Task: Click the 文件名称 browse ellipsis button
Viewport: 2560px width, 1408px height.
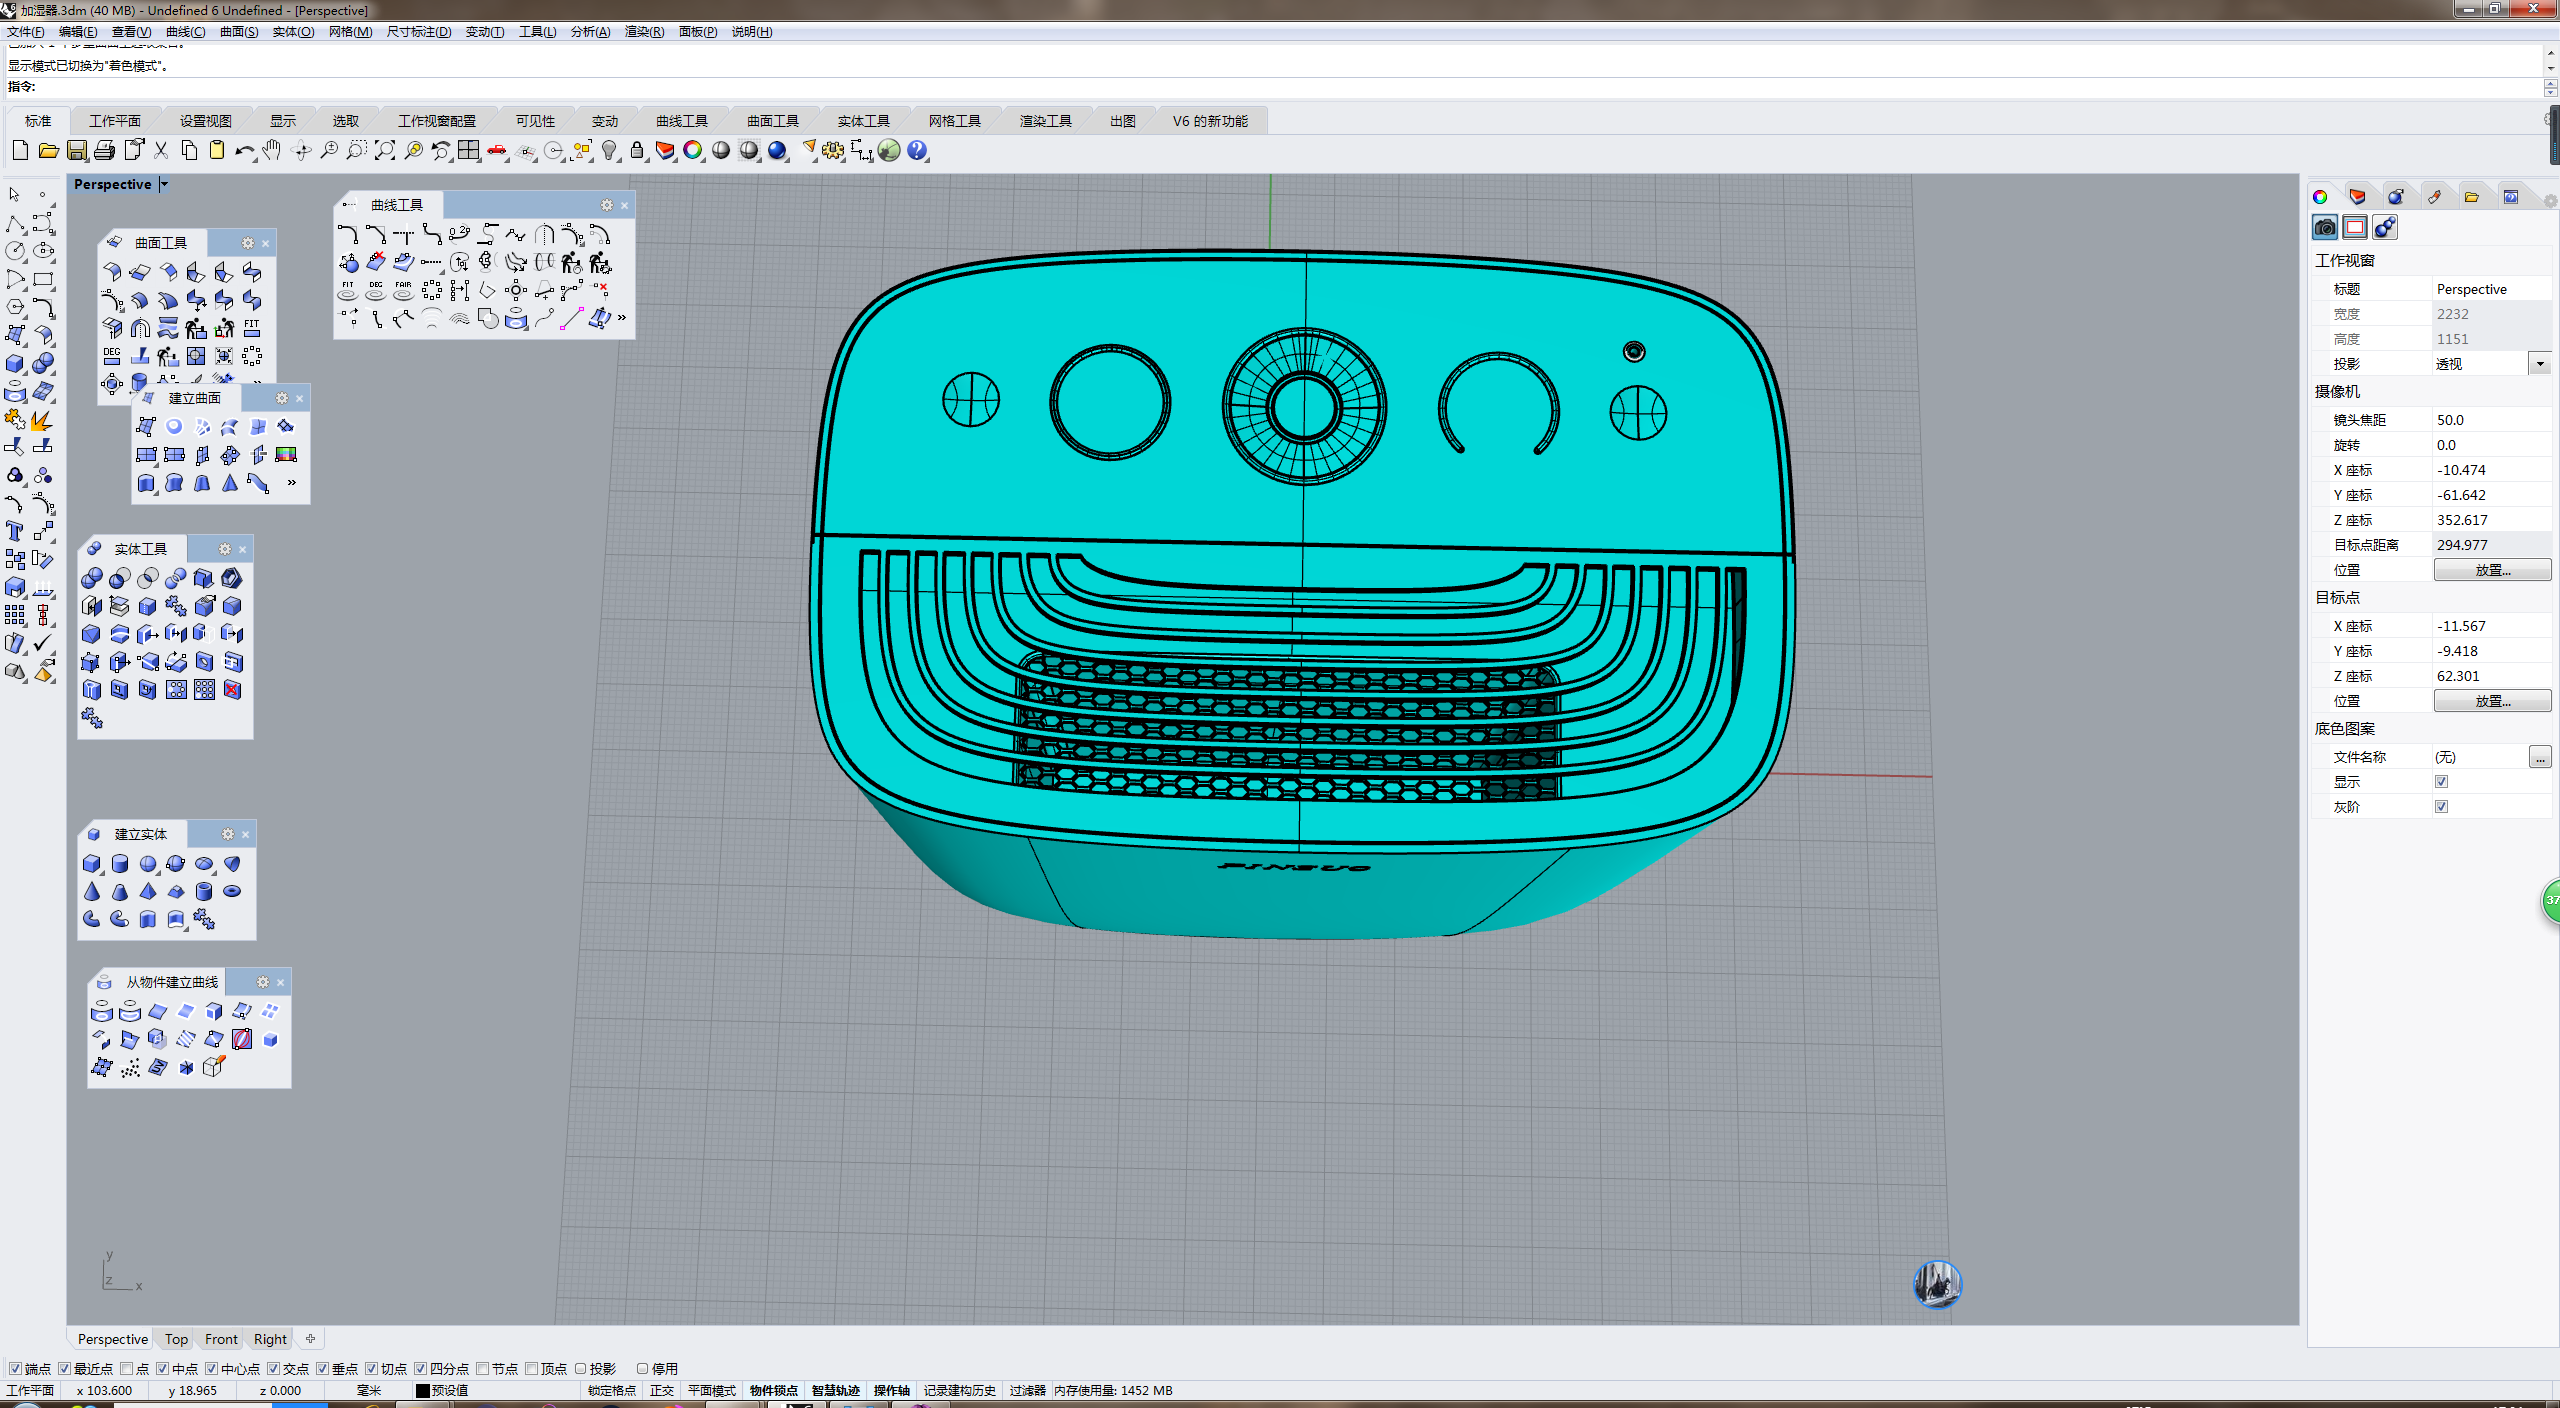Action: point(2539,757)
